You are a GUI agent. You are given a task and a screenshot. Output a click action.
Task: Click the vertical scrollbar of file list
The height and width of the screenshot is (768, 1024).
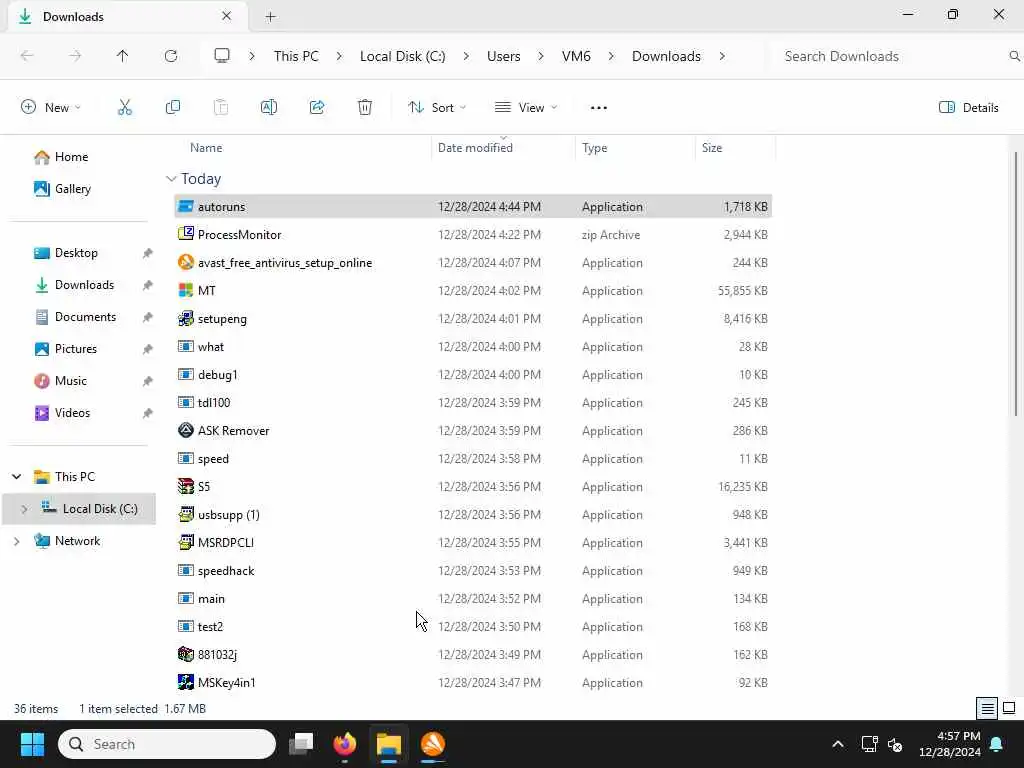click(1016, 284)
